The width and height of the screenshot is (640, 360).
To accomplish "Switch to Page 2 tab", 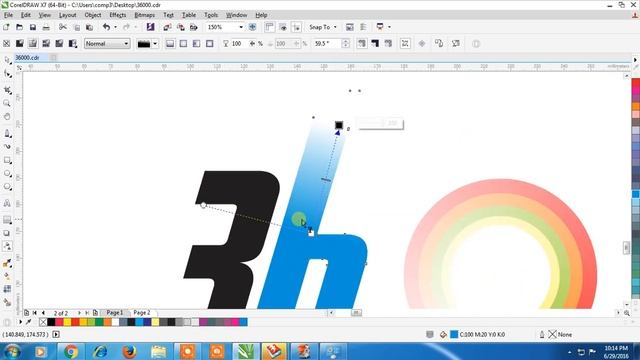I will click(142, 313).
